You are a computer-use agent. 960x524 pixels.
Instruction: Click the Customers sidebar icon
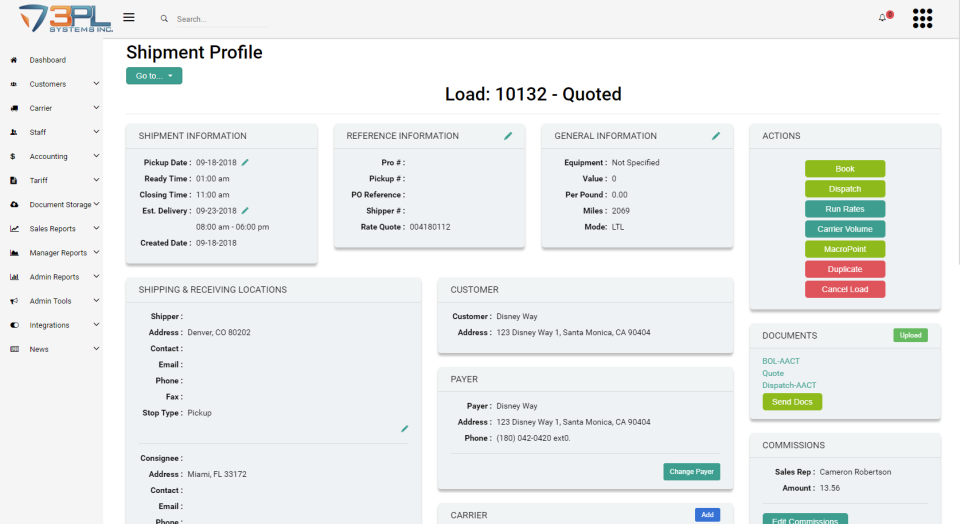coord(13,84)
